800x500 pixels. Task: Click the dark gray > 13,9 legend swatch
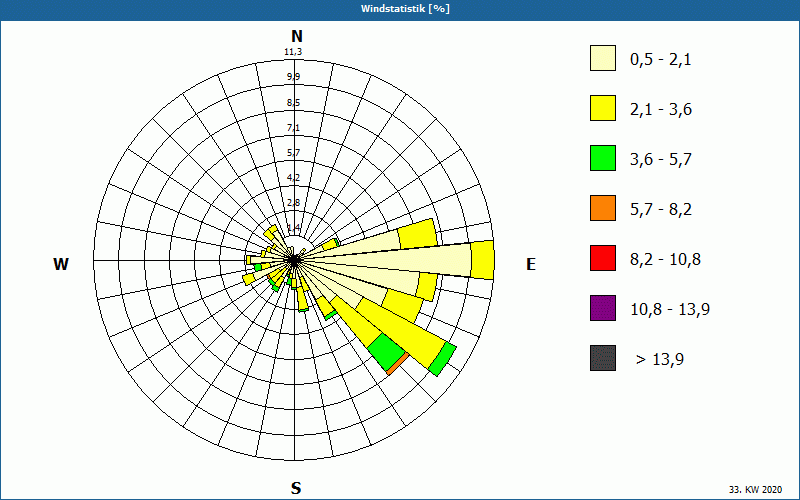click(603, 358)
